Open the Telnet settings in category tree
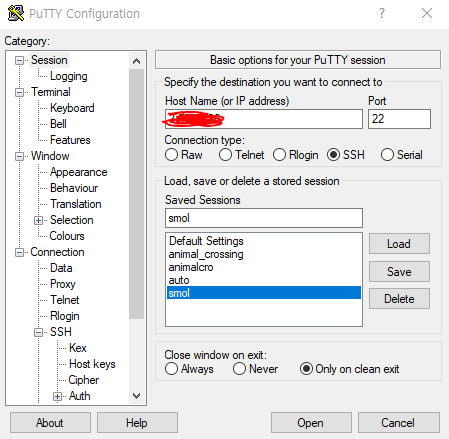 click(x=65, y=300)
